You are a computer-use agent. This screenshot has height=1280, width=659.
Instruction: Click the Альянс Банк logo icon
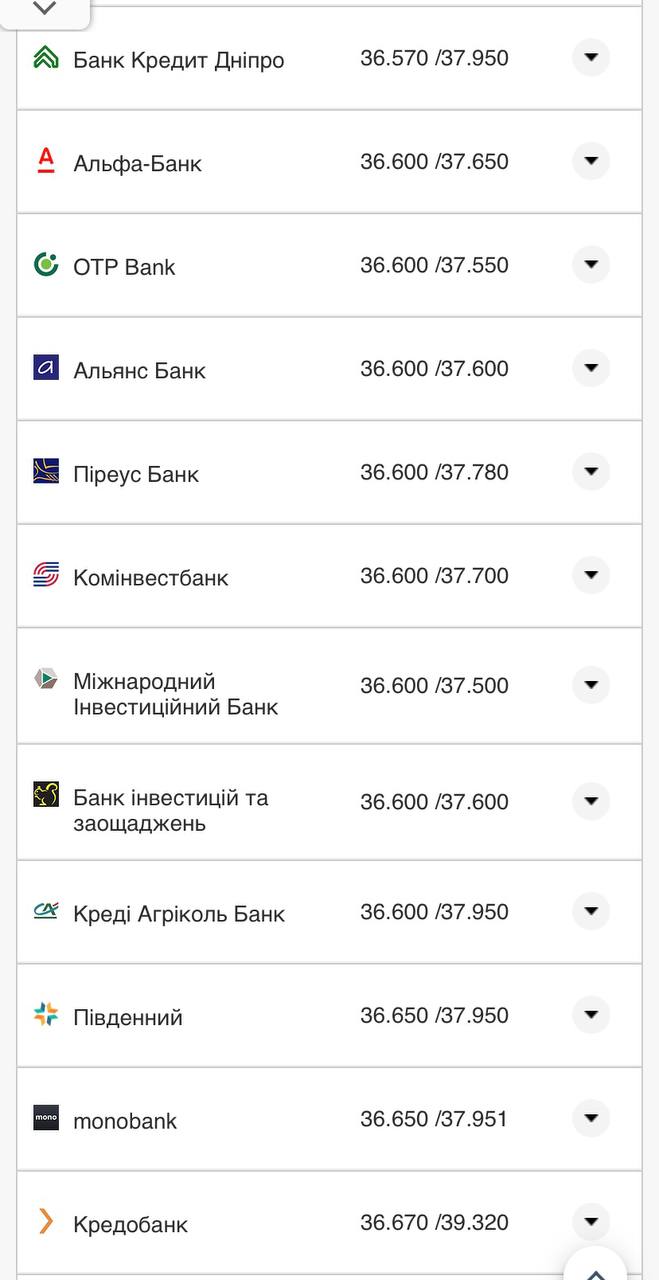pos(44,368)
